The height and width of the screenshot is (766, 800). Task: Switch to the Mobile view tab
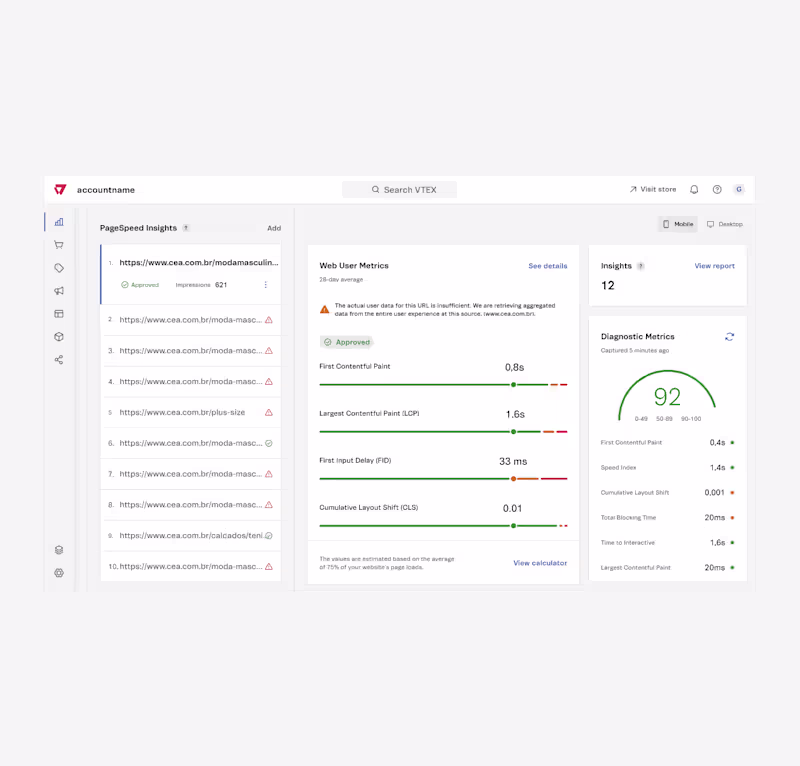coord(678,224)
